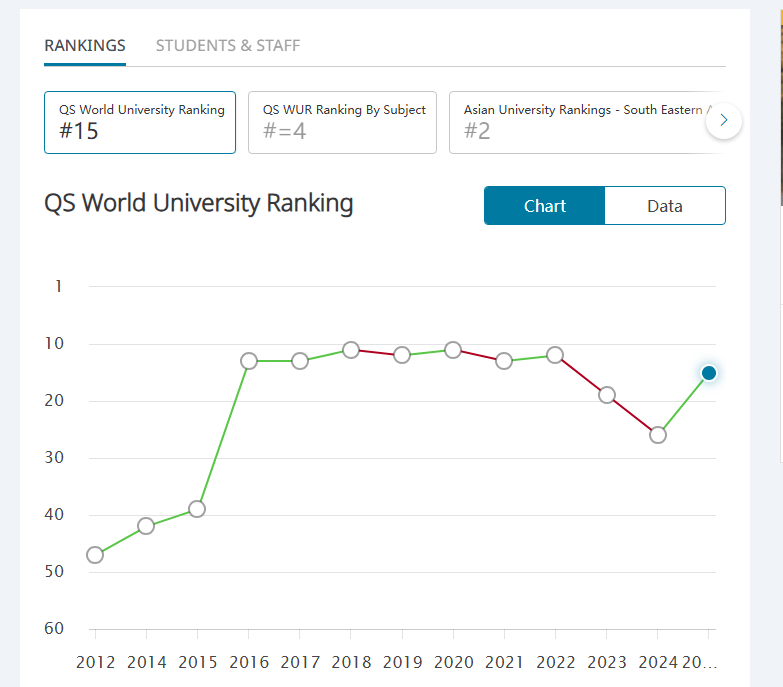Select Asian University Rankings South Eastern card

587,122
